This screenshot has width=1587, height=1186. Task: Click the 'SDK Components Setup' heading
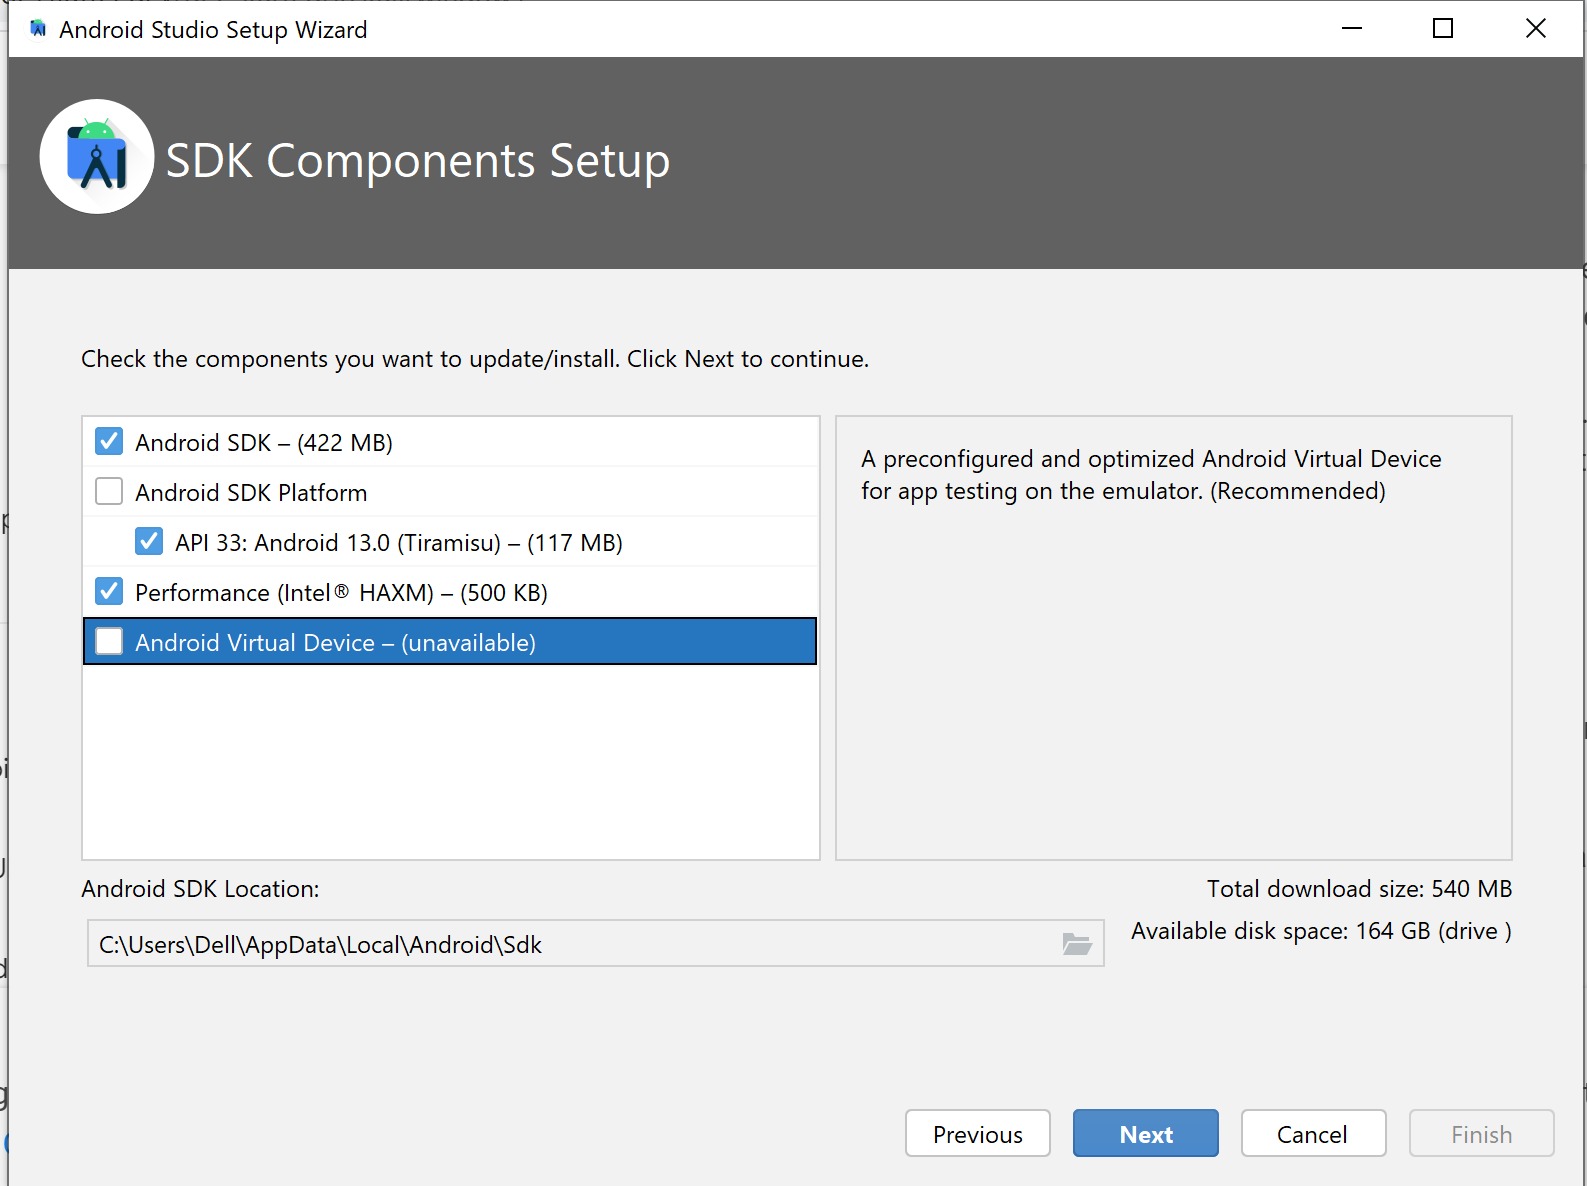coord(418,161)
